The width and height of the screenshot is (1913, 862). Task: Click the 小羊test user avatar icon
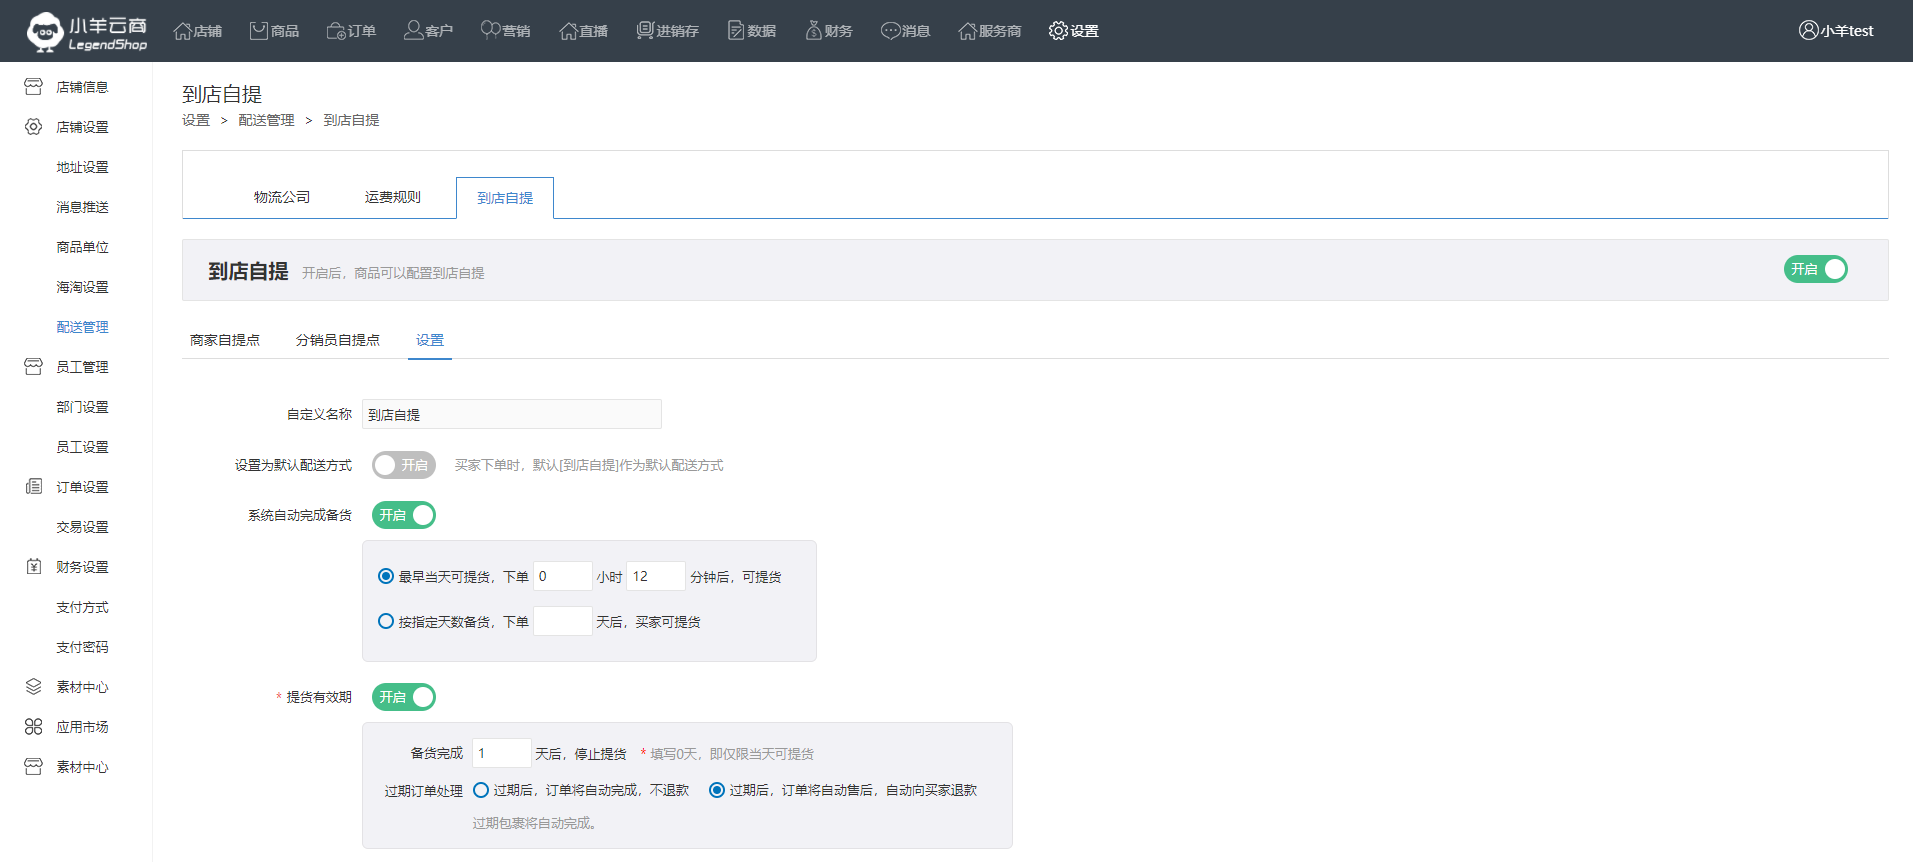[1808, 31]
